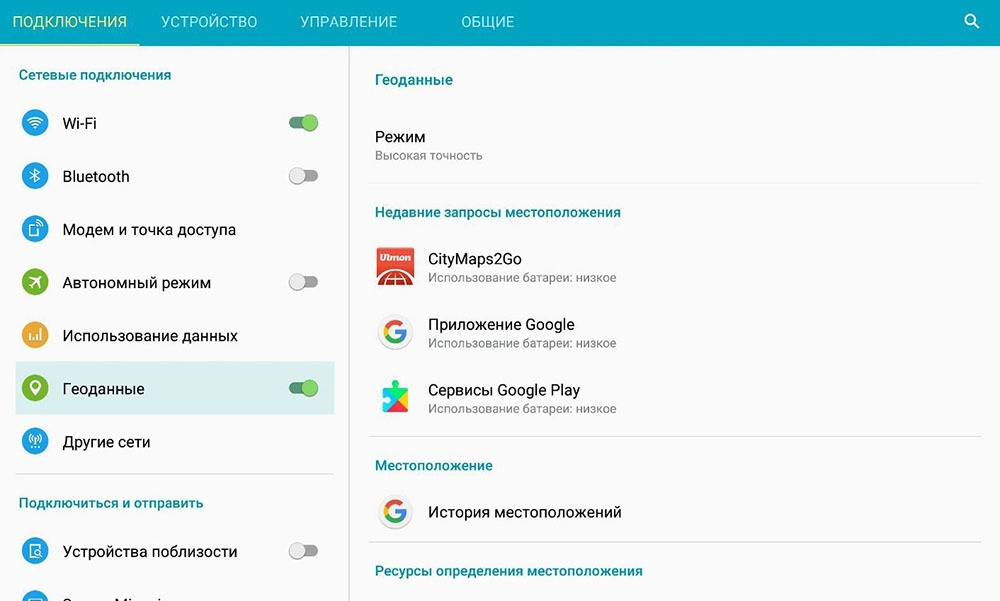Image resolution: width=1000 pixels, height=601 pixels.
Task: Tap the Сервисы Google Play icon
Action: (395, 397)
